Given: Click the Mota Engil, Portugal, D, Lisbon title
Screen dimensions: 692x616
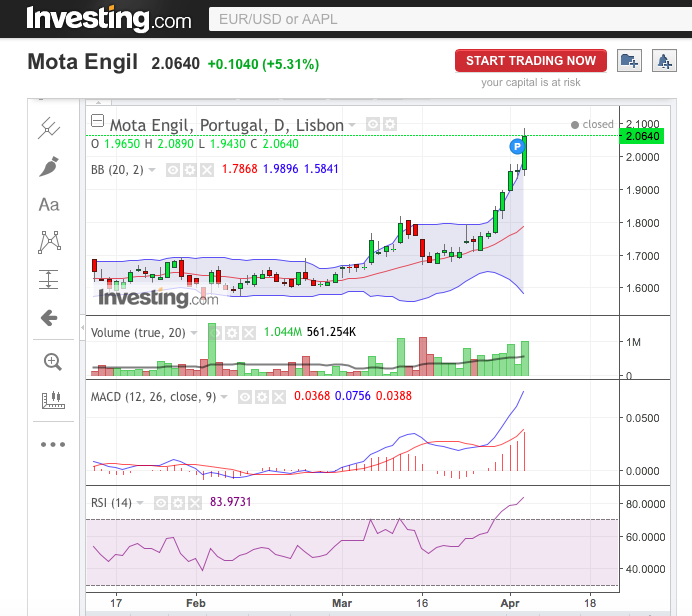Looking at the screenshot, I should [x=226, y=125].
